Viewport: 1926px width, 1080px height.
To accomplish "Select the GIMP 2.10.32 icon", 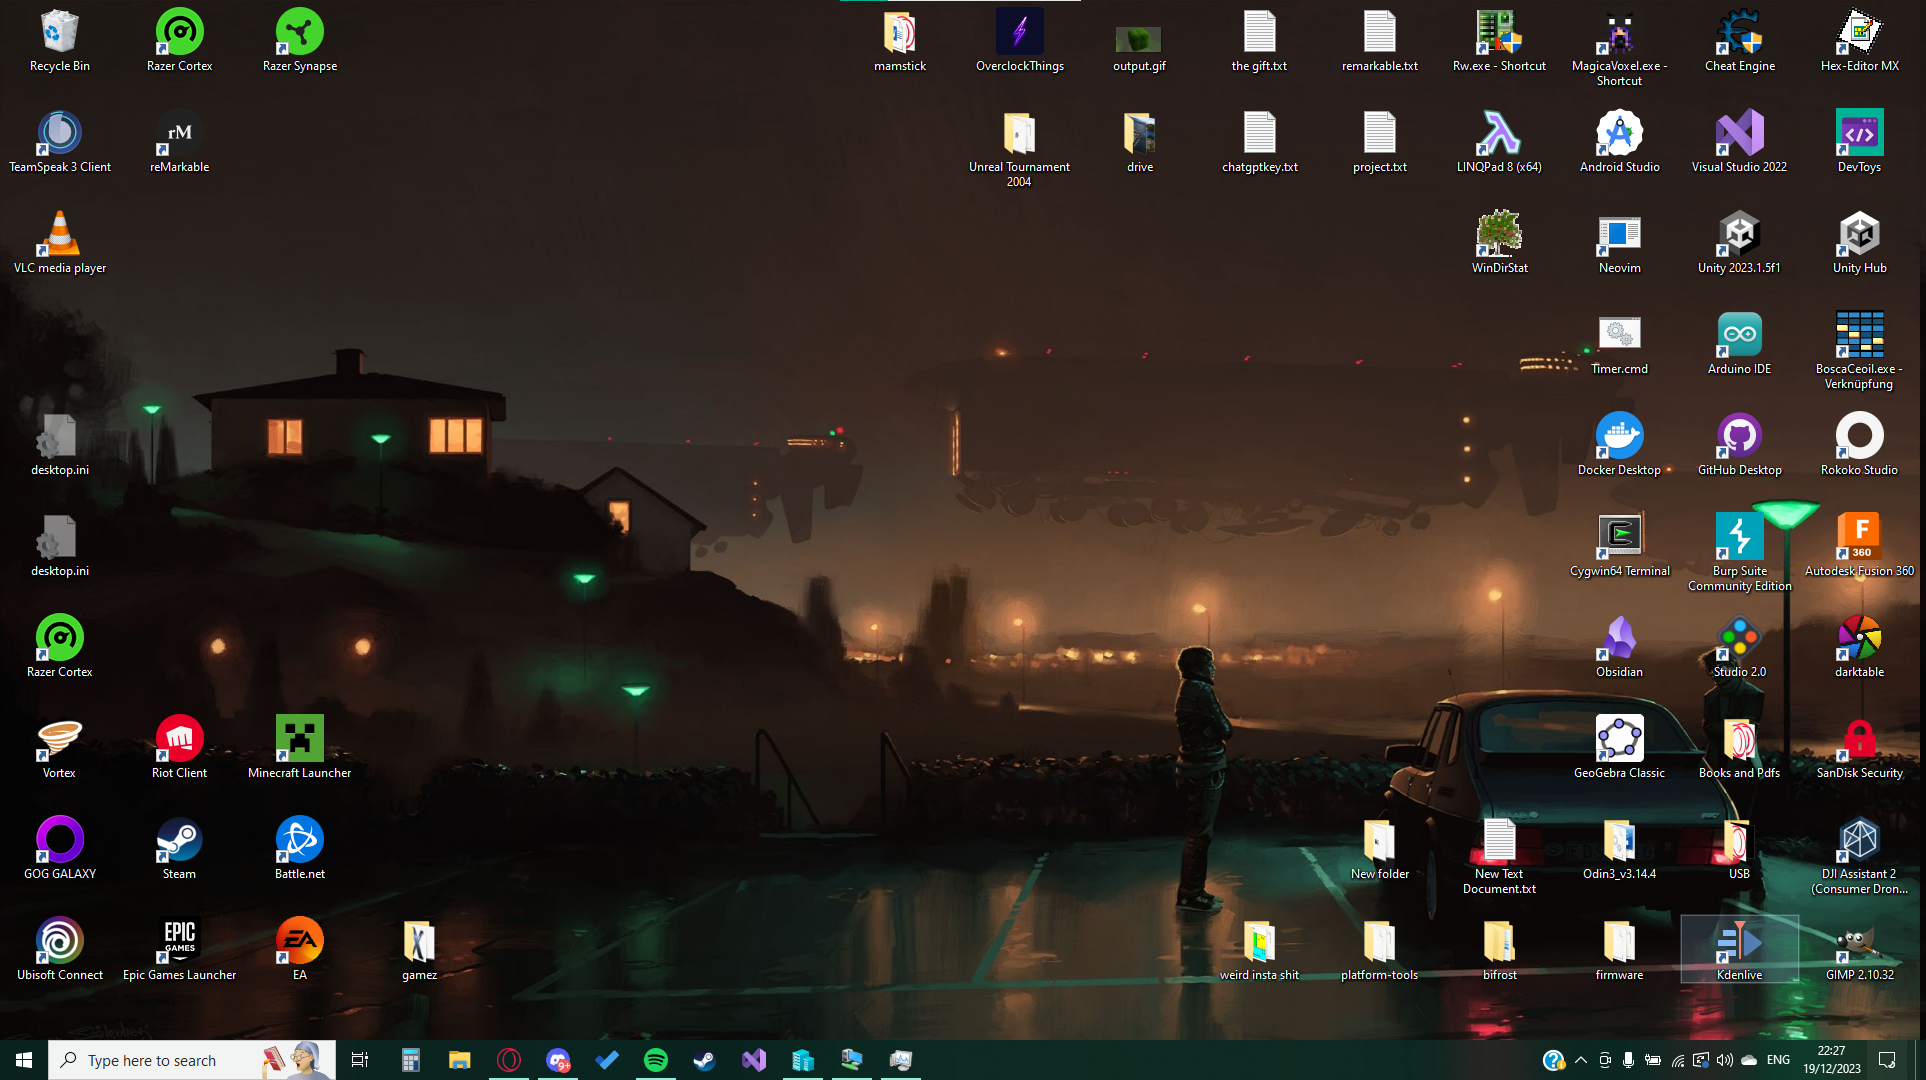I will click(x=1859, y=949).
